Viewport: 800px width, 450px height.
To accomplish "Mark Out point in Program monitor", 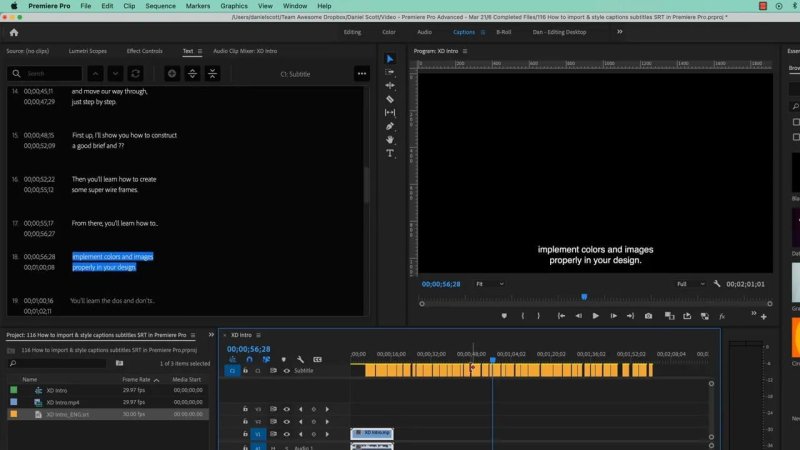I will point(538,316).
